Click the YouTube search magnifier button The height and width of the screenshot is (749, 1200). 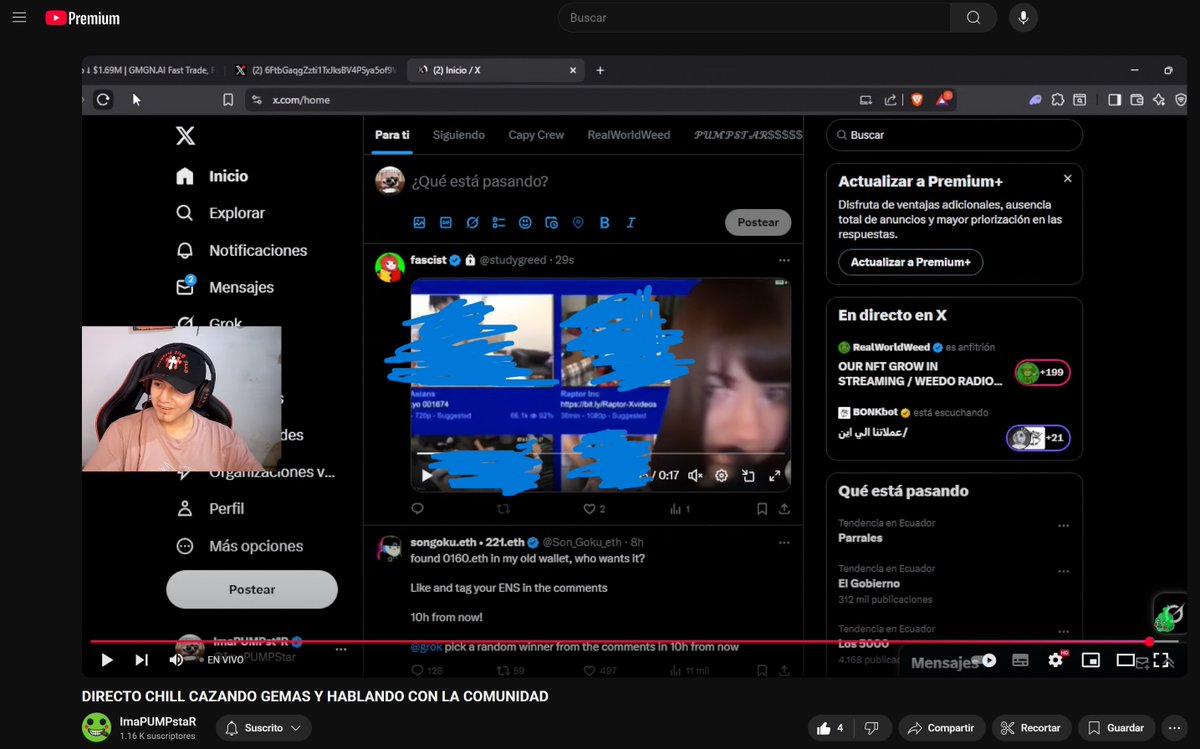(x=973, y=17)
